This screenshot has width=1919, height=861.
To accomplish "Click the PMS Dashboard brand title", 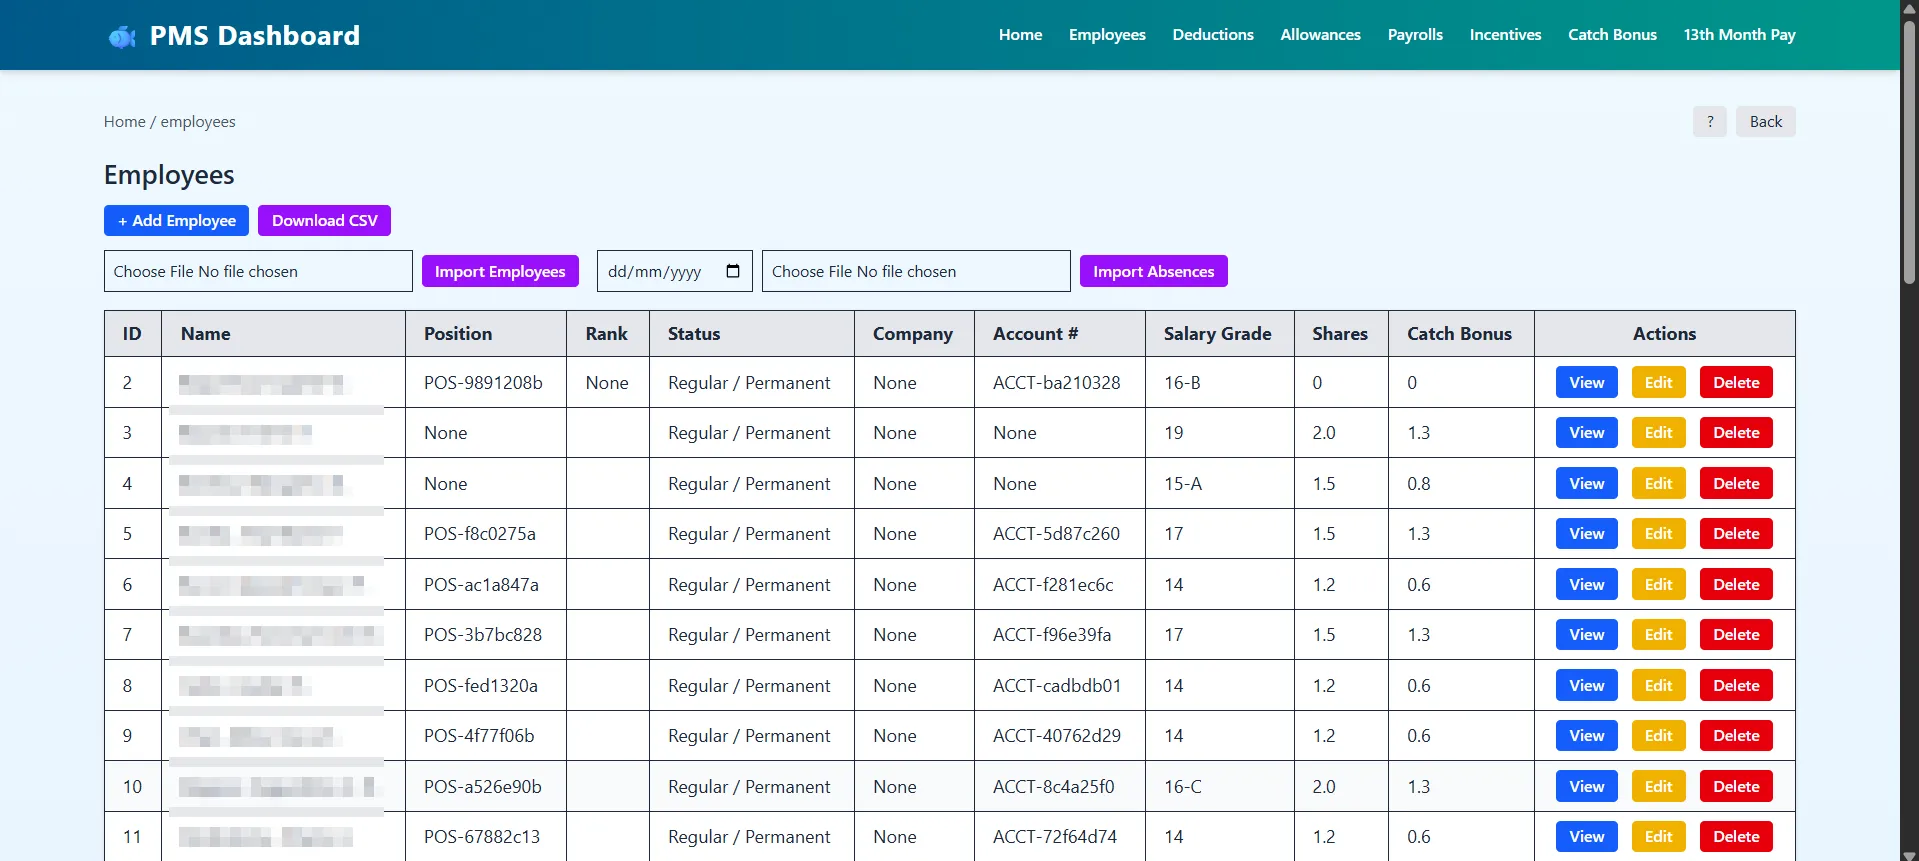I will (255, 36).
